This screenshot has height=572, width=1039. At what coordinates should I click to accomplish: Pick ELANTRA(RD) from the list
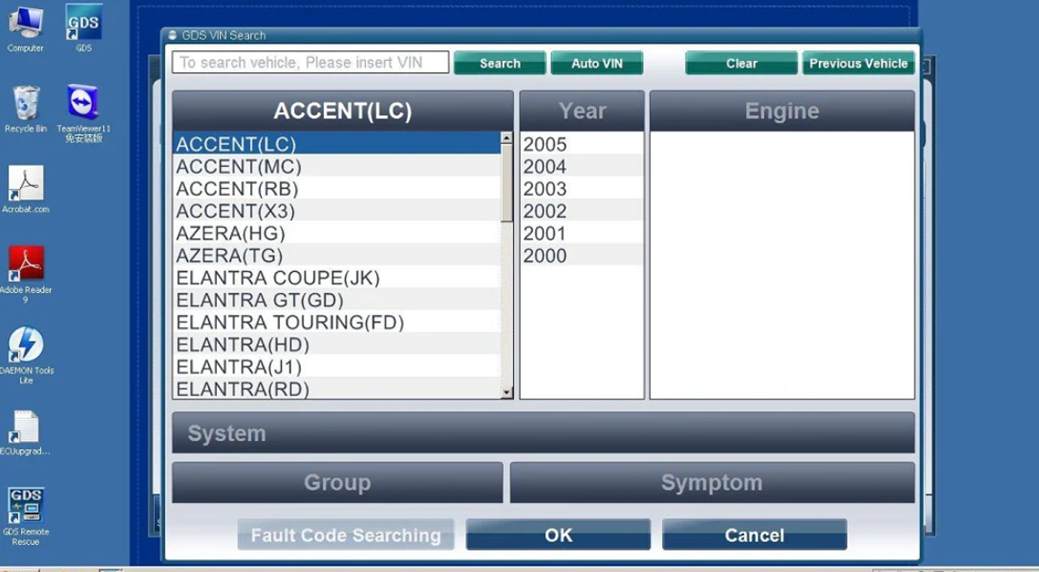pyautogui.click(x=337, y=388)
